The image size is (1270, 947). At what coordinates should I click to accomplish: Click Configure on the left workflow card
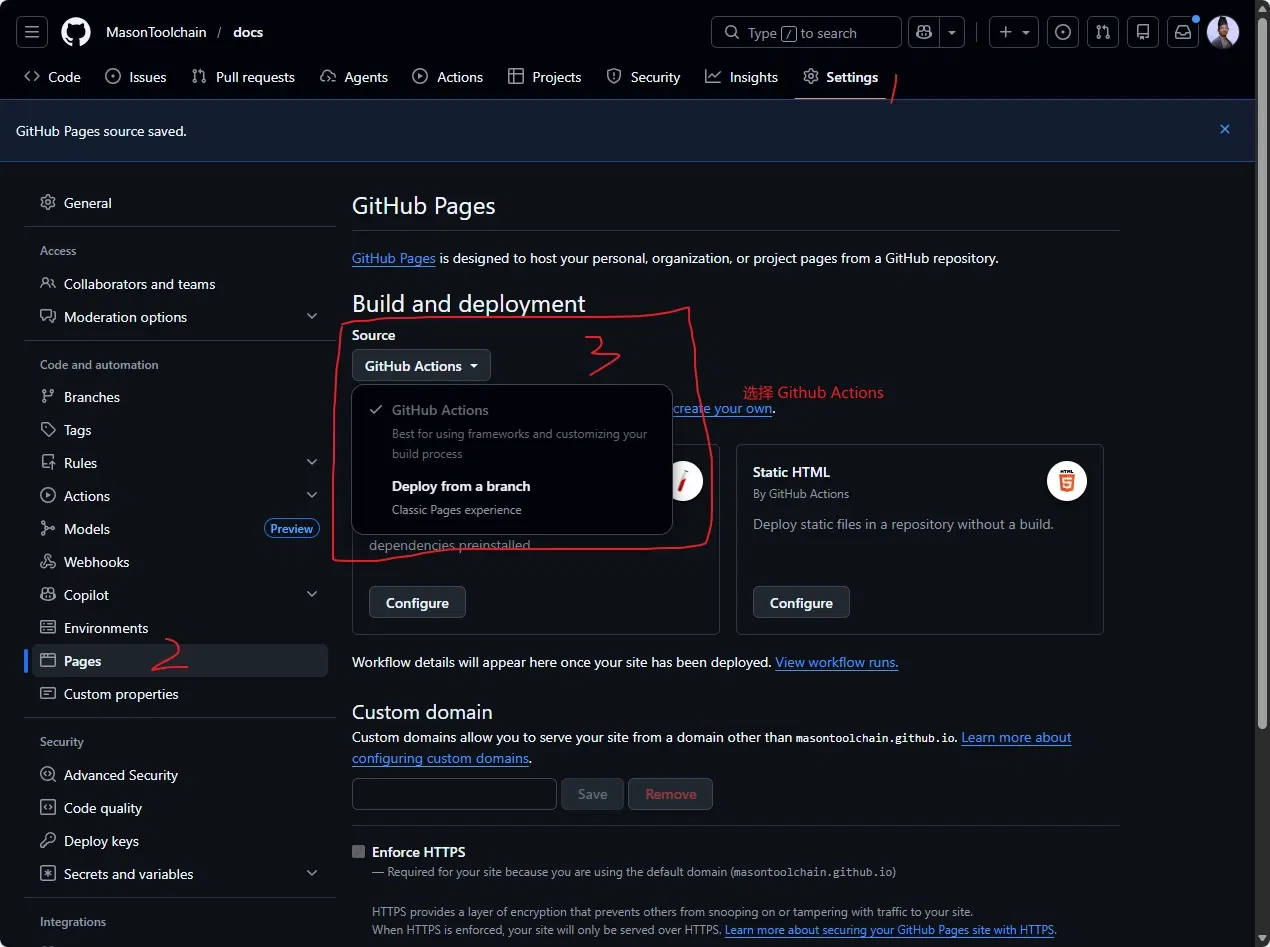[x=417, y=603]
